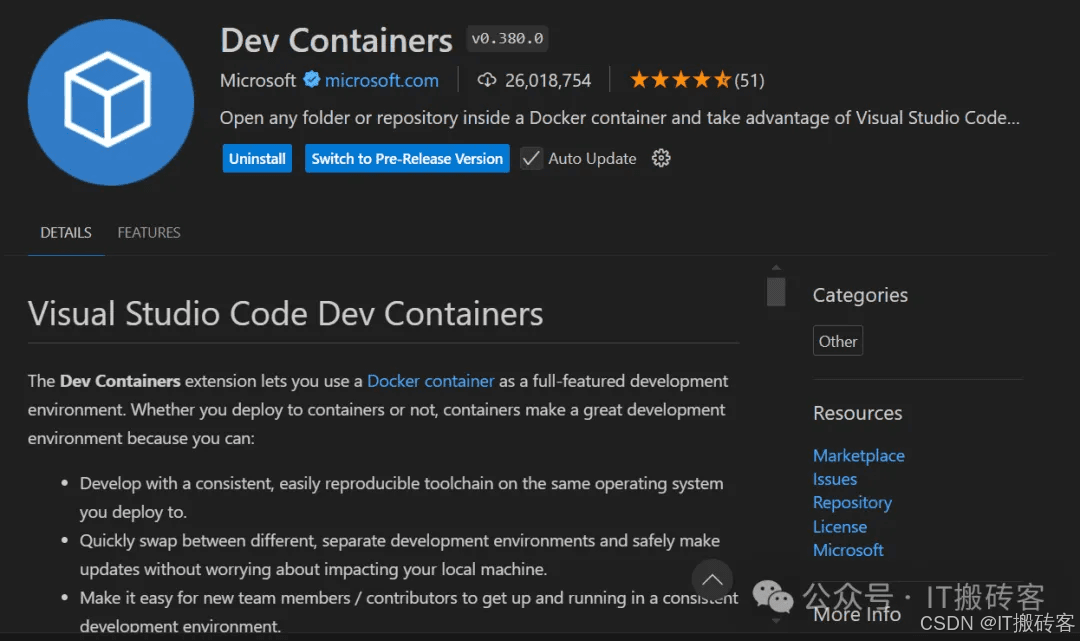
Task: Open the microsoft.com publisher link
Action: click(x=382, y=81)
